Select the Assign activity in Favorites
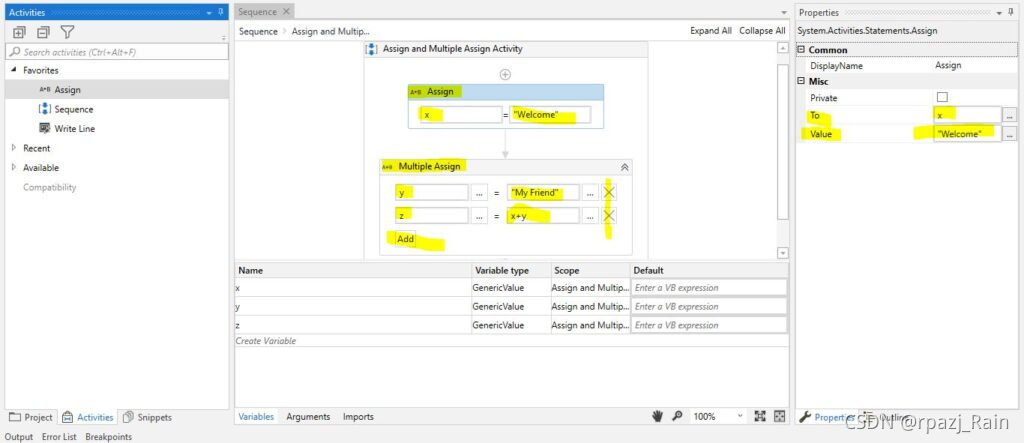 [67, 90]
